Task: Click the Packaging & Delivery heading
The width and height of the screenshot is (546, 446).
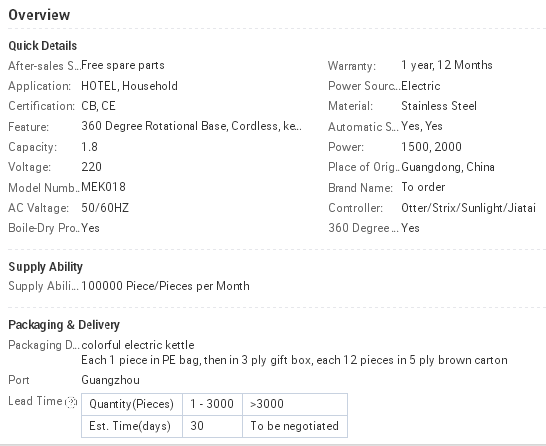Action: pyautogui.click(x=64, y=324)
